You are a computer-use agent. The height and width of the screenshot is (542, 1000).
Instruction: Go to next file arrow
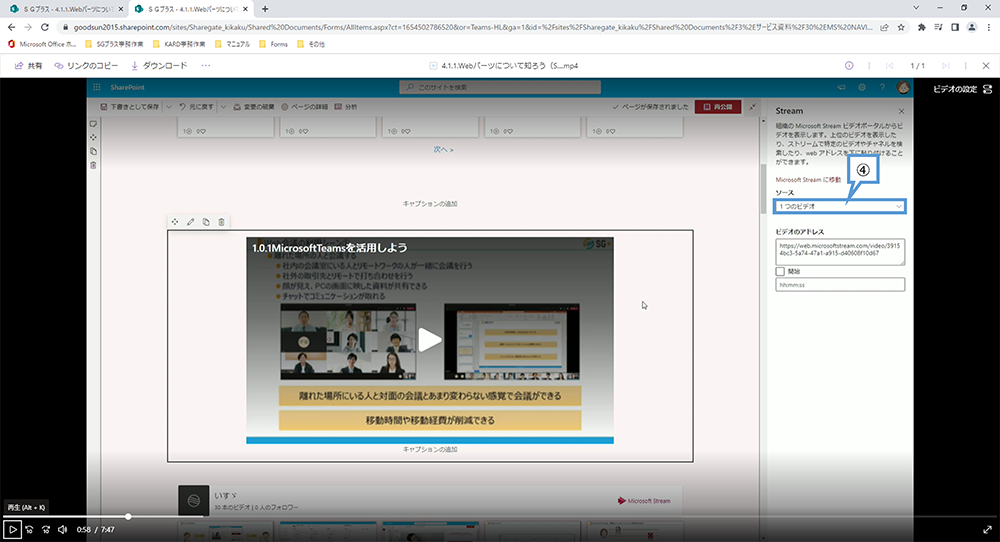(x=946, y=66)
